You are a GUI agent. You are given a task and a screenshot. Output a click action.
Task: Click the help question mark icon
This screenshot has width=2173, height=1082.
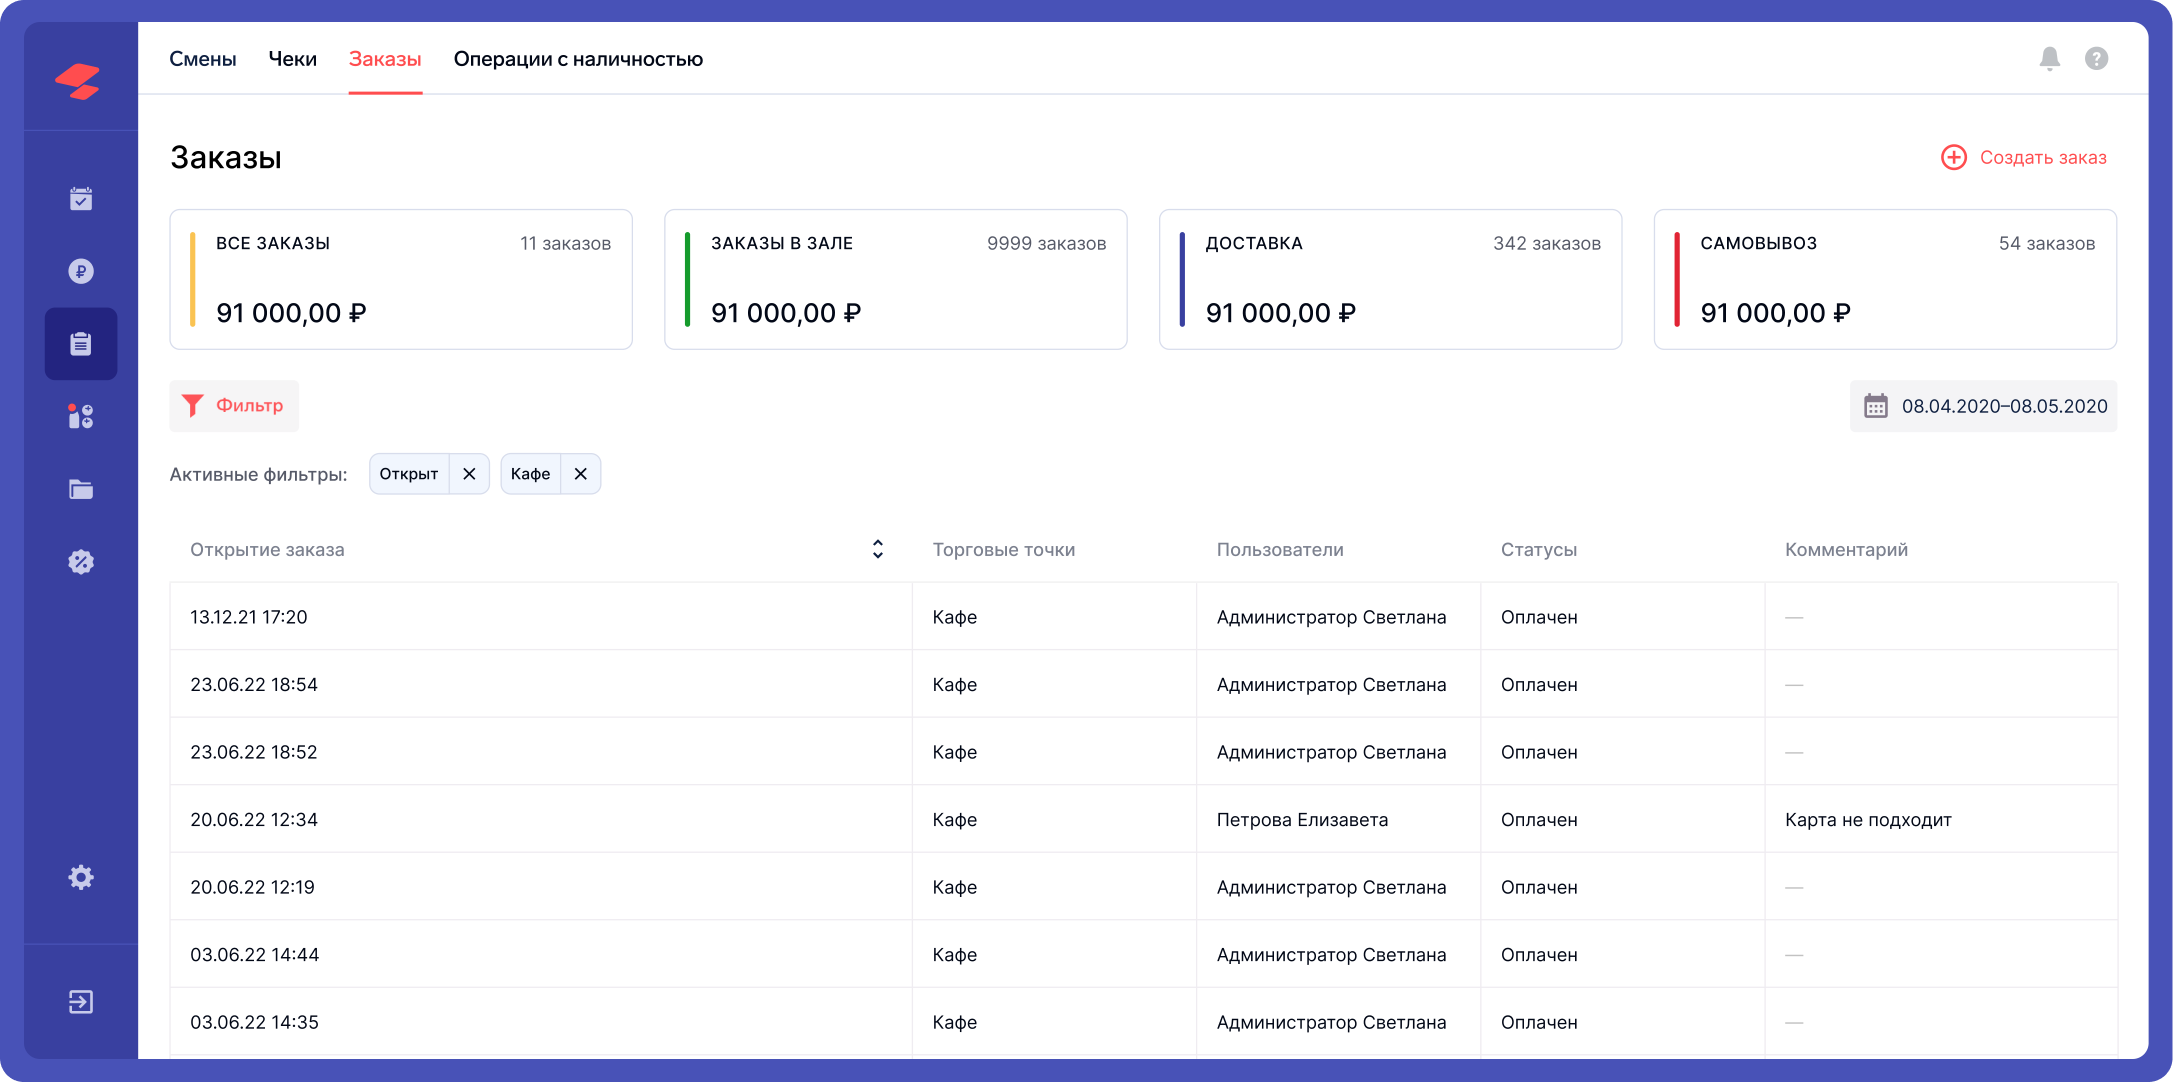2096,59
